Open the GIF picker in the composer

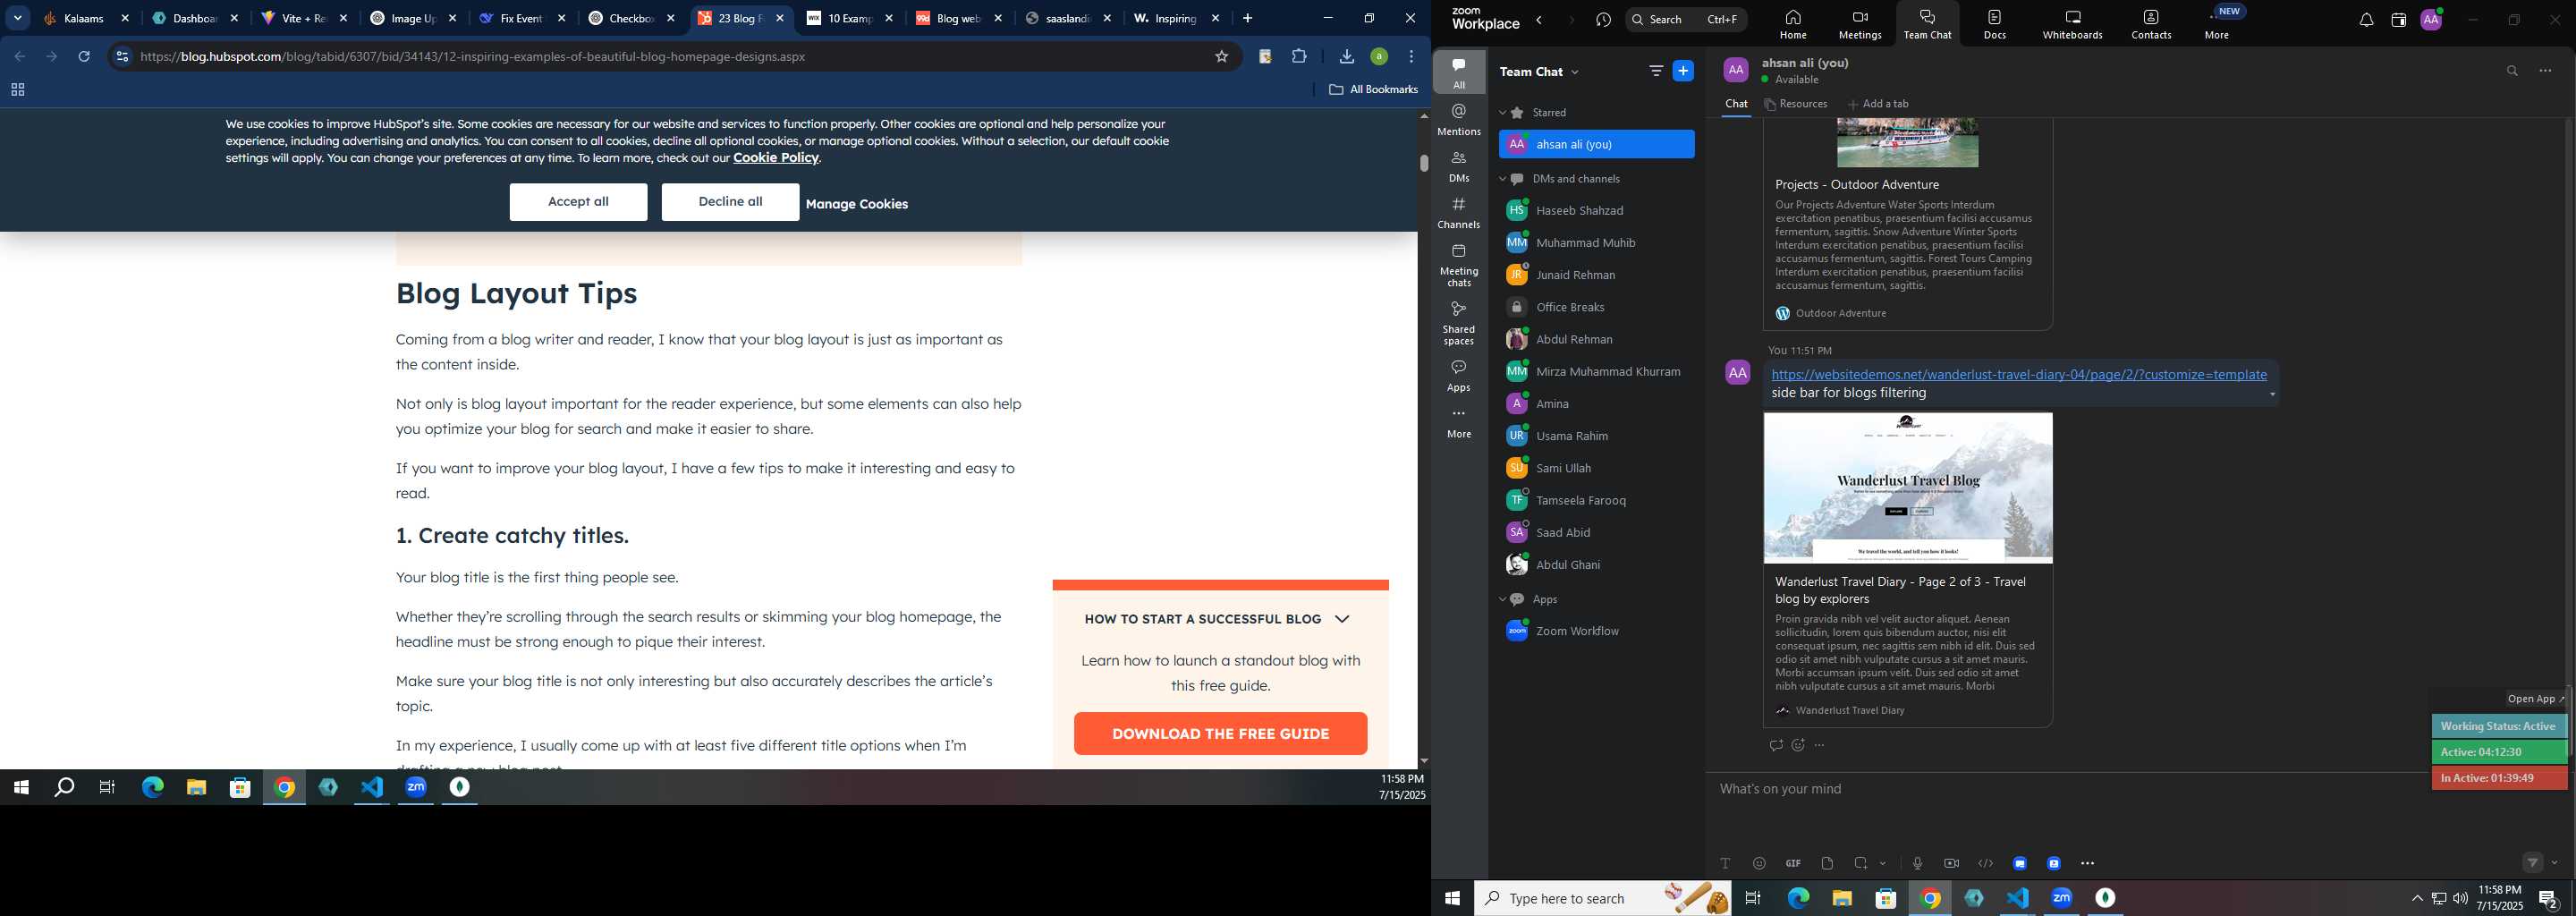[x=1793, y=863]
